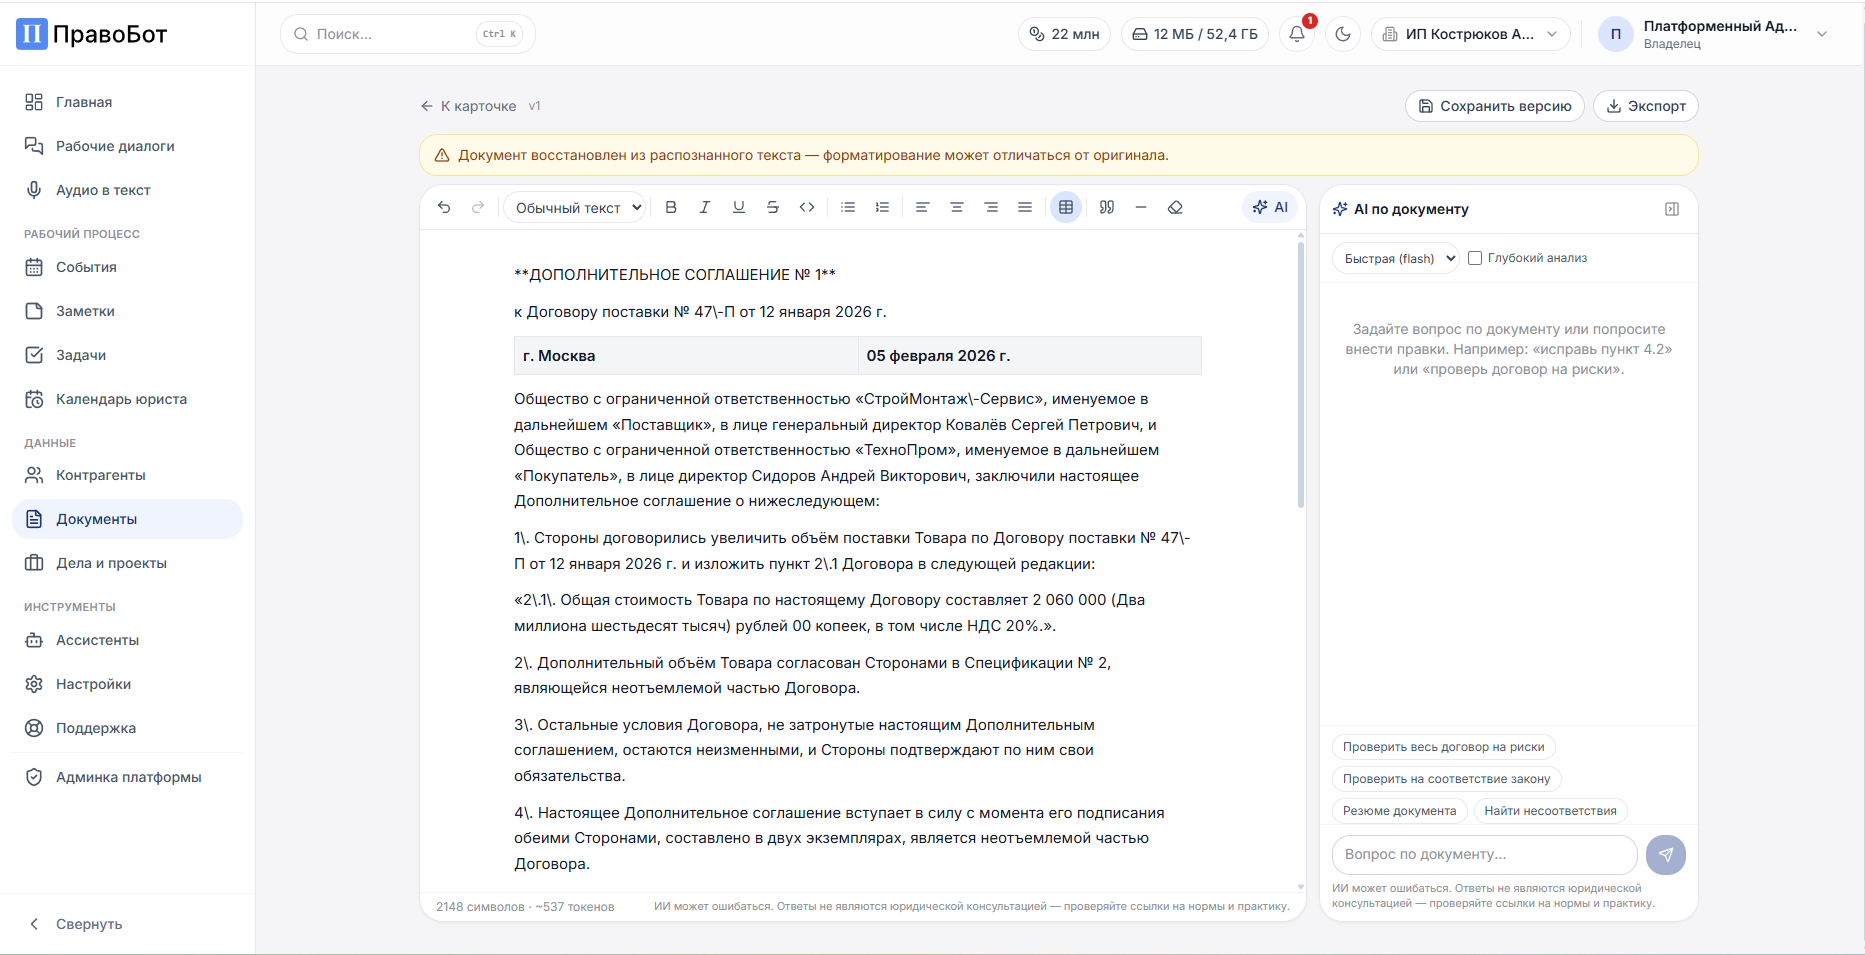Viewport: 1865px width, 955px height.
Task: Open the Контрагенты section
Action: 127,475
